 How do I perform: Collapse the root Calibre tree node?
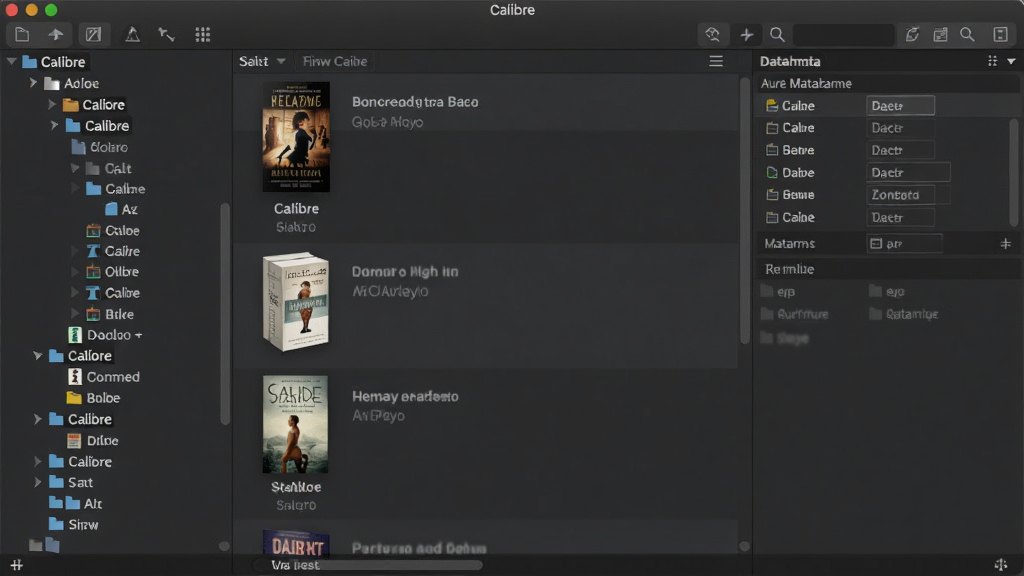pos(12,61)
